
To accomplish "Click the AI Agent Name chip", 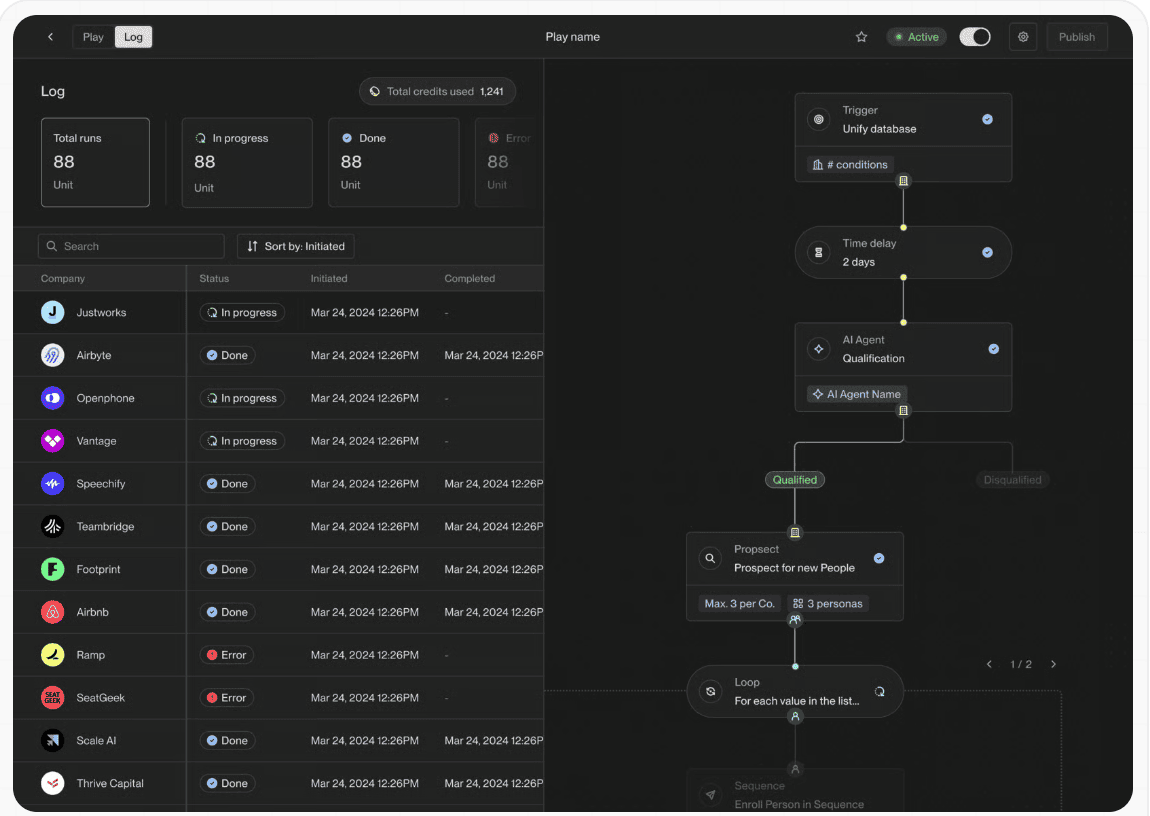I will (x=857, y=394).
